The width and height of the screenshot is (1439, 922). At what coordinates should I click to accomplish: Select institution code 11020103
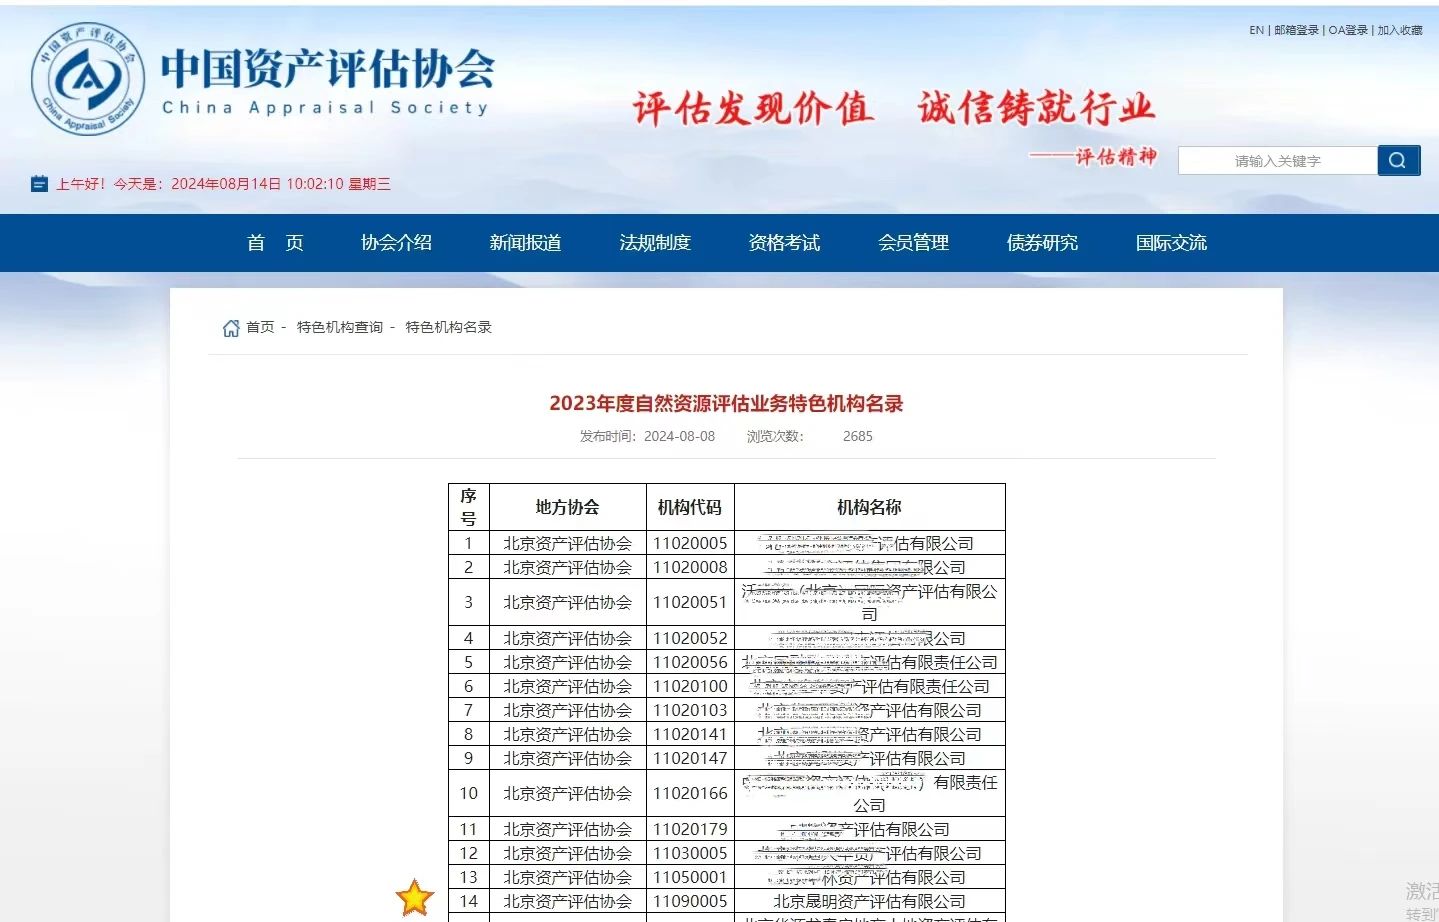pyautogui.click(x=690, y=710)
